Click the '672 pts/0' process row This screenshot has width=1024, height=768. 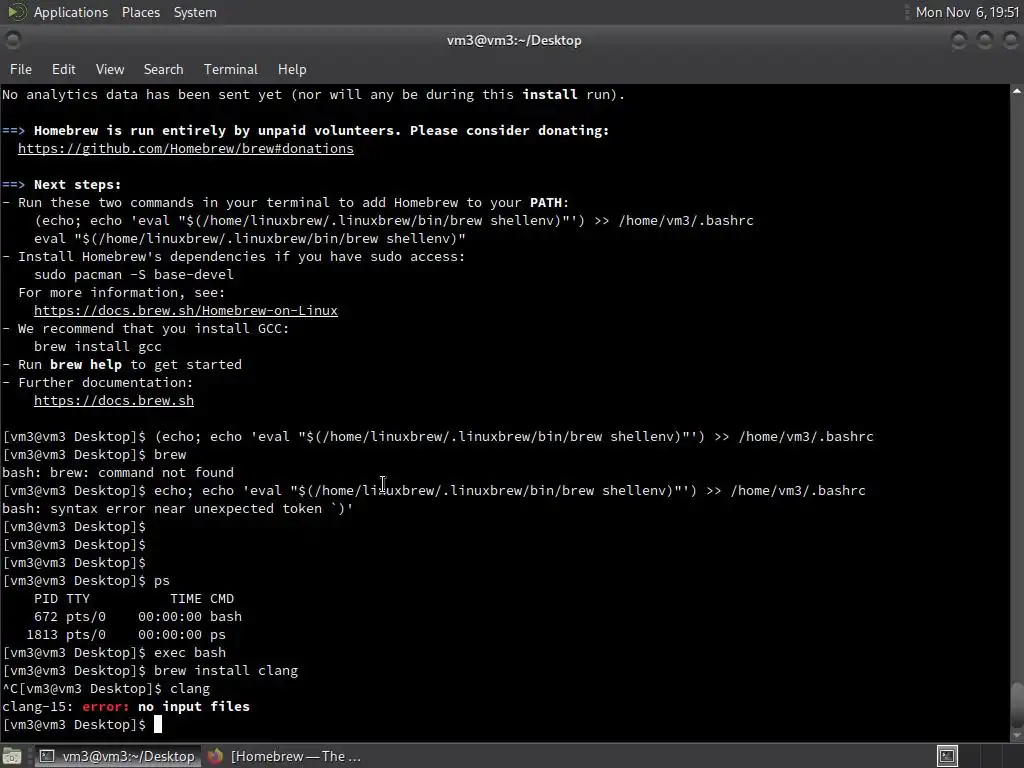138,616
